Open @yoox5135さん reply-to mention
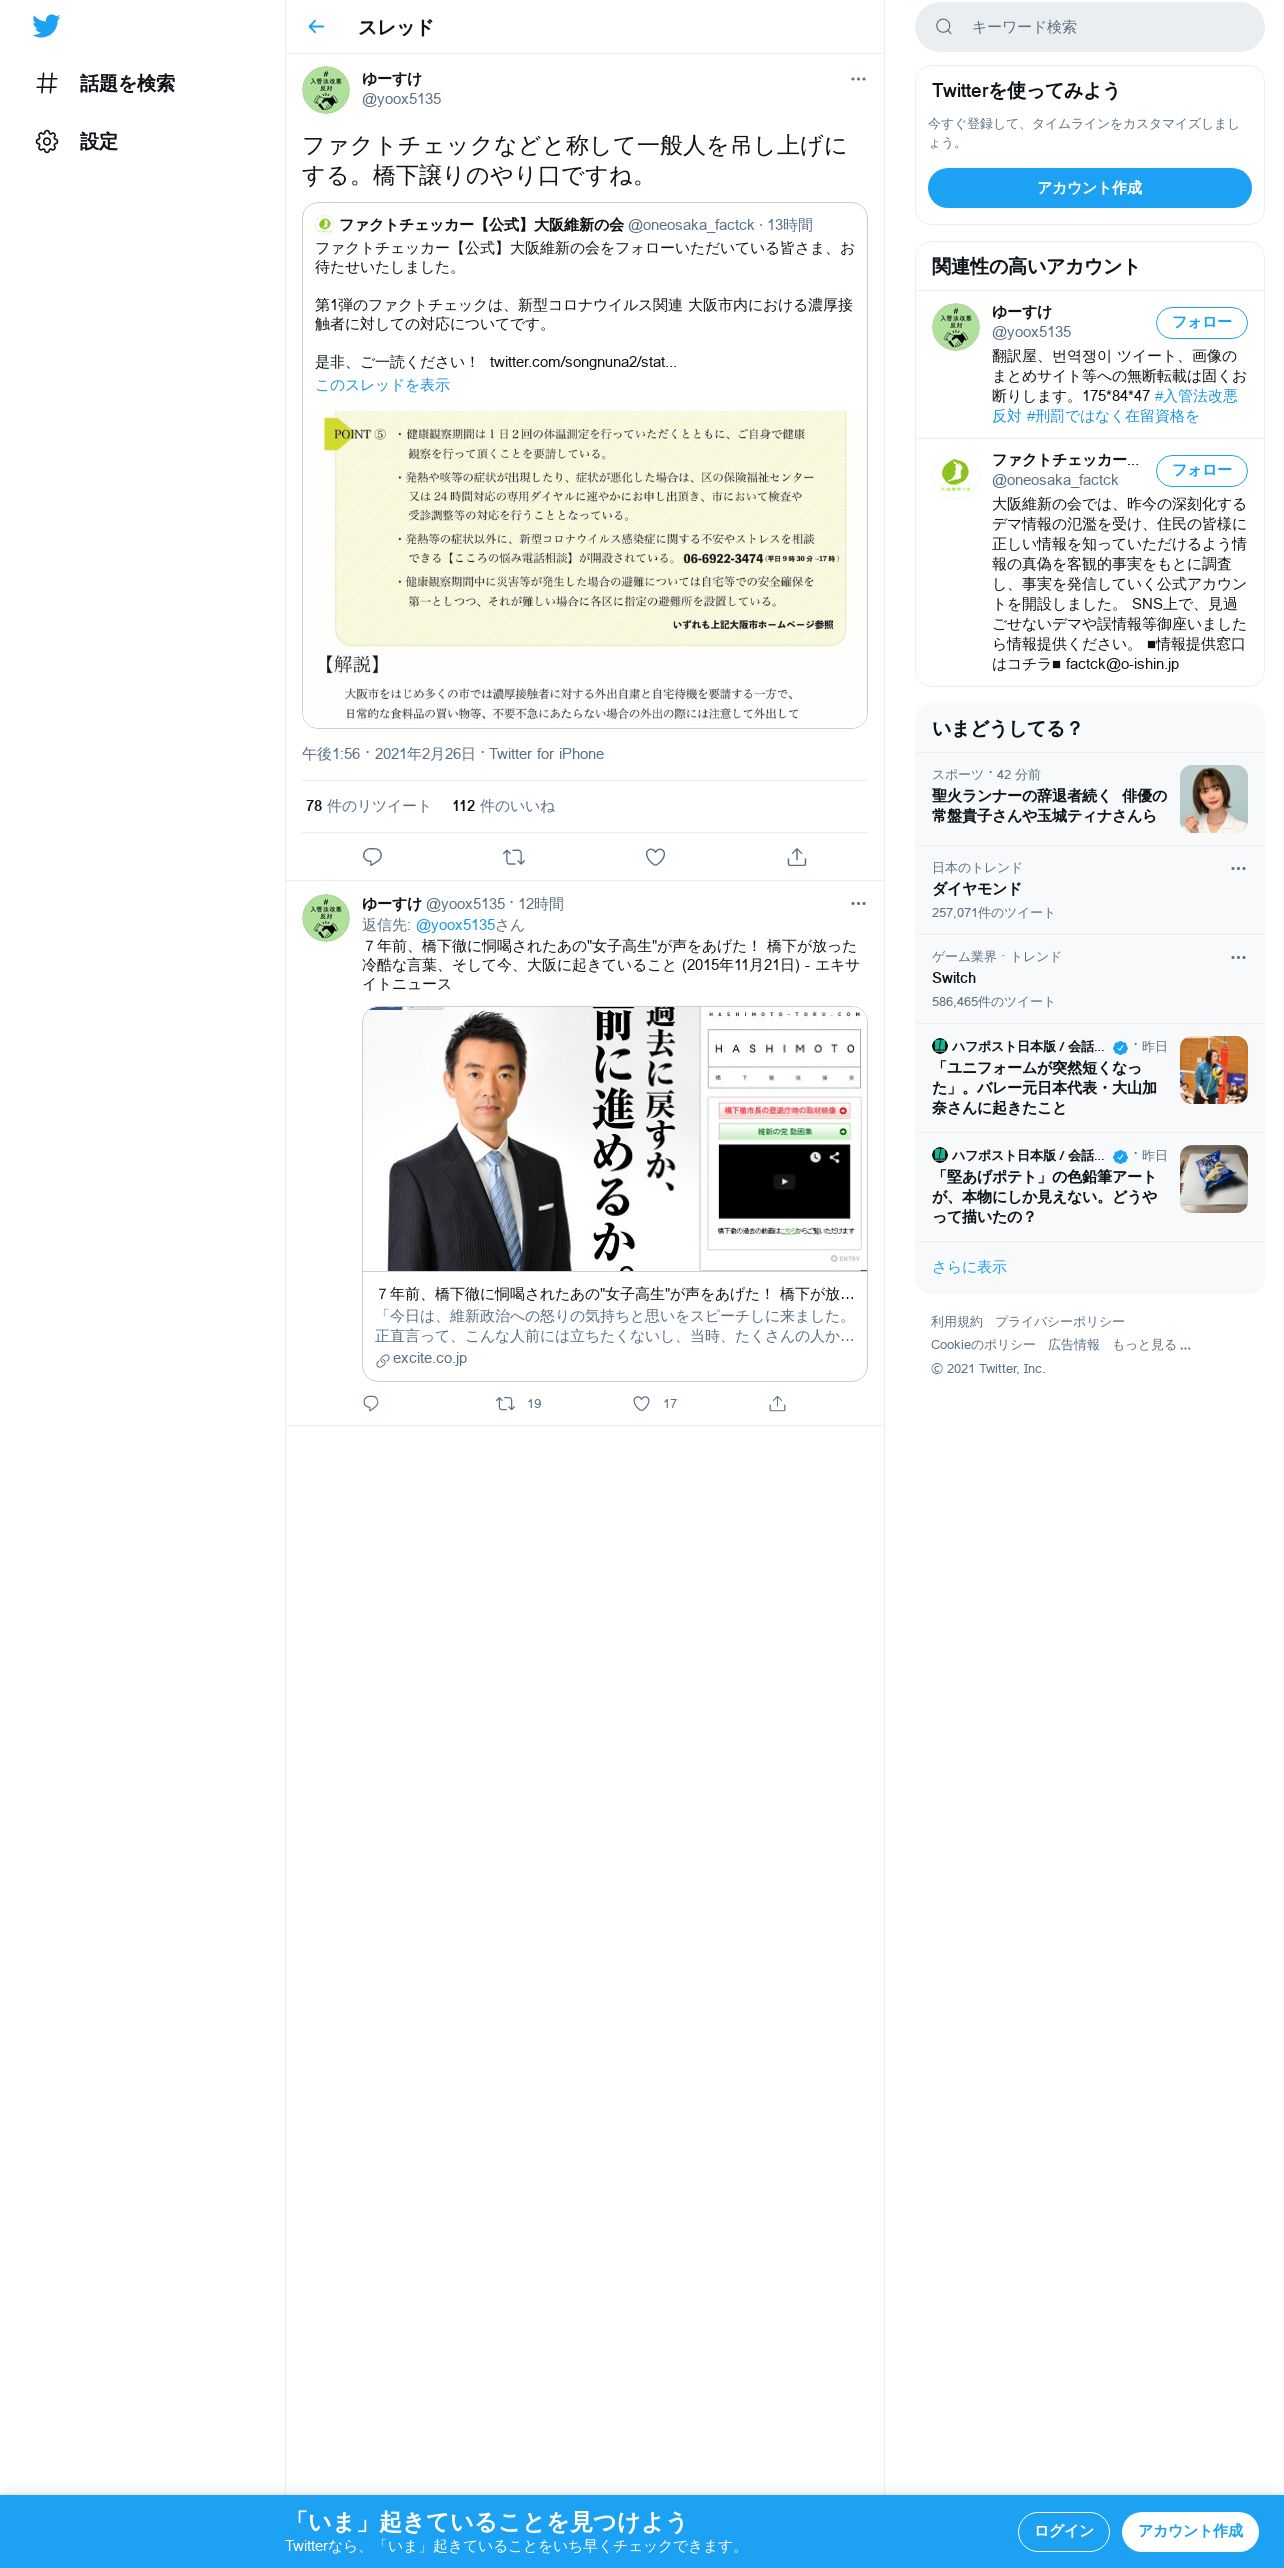This screenshot has height=2568, width=1284. [x=469, y=925]
